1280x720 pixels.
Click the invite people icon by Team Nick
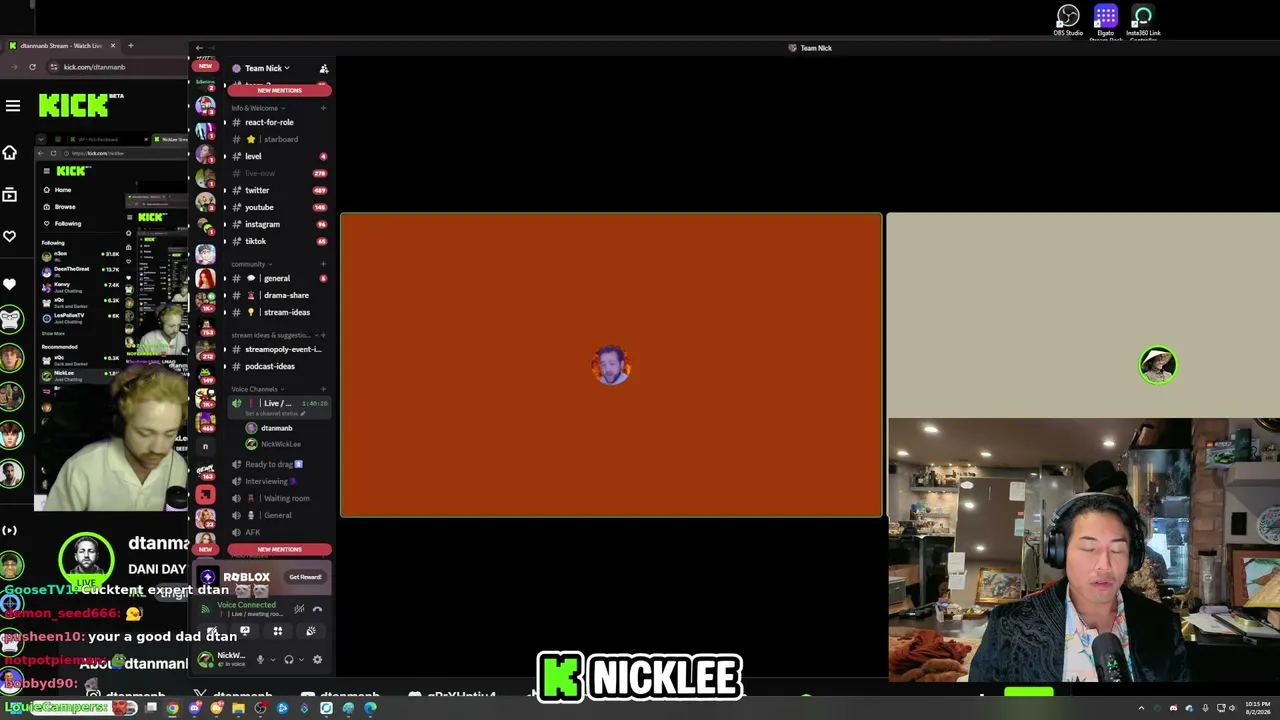(x=323, y=68)
